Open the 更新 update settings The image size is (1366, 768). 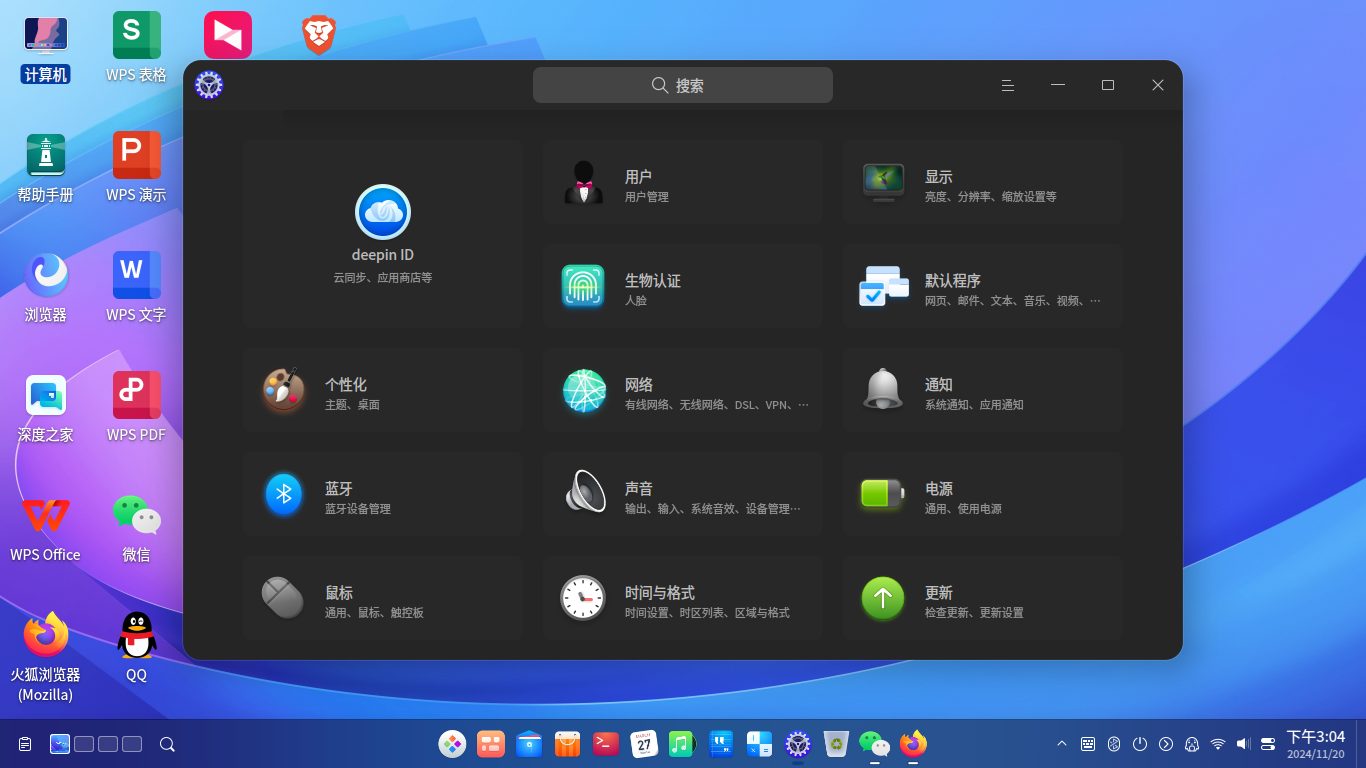(983, 598)
